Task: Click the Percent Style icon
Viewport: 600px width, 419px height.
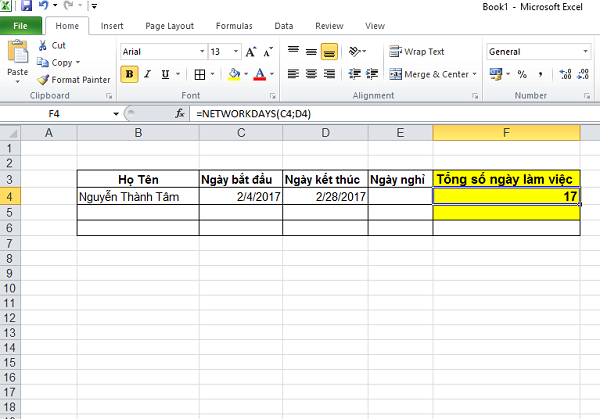Action: click(521, 74)
